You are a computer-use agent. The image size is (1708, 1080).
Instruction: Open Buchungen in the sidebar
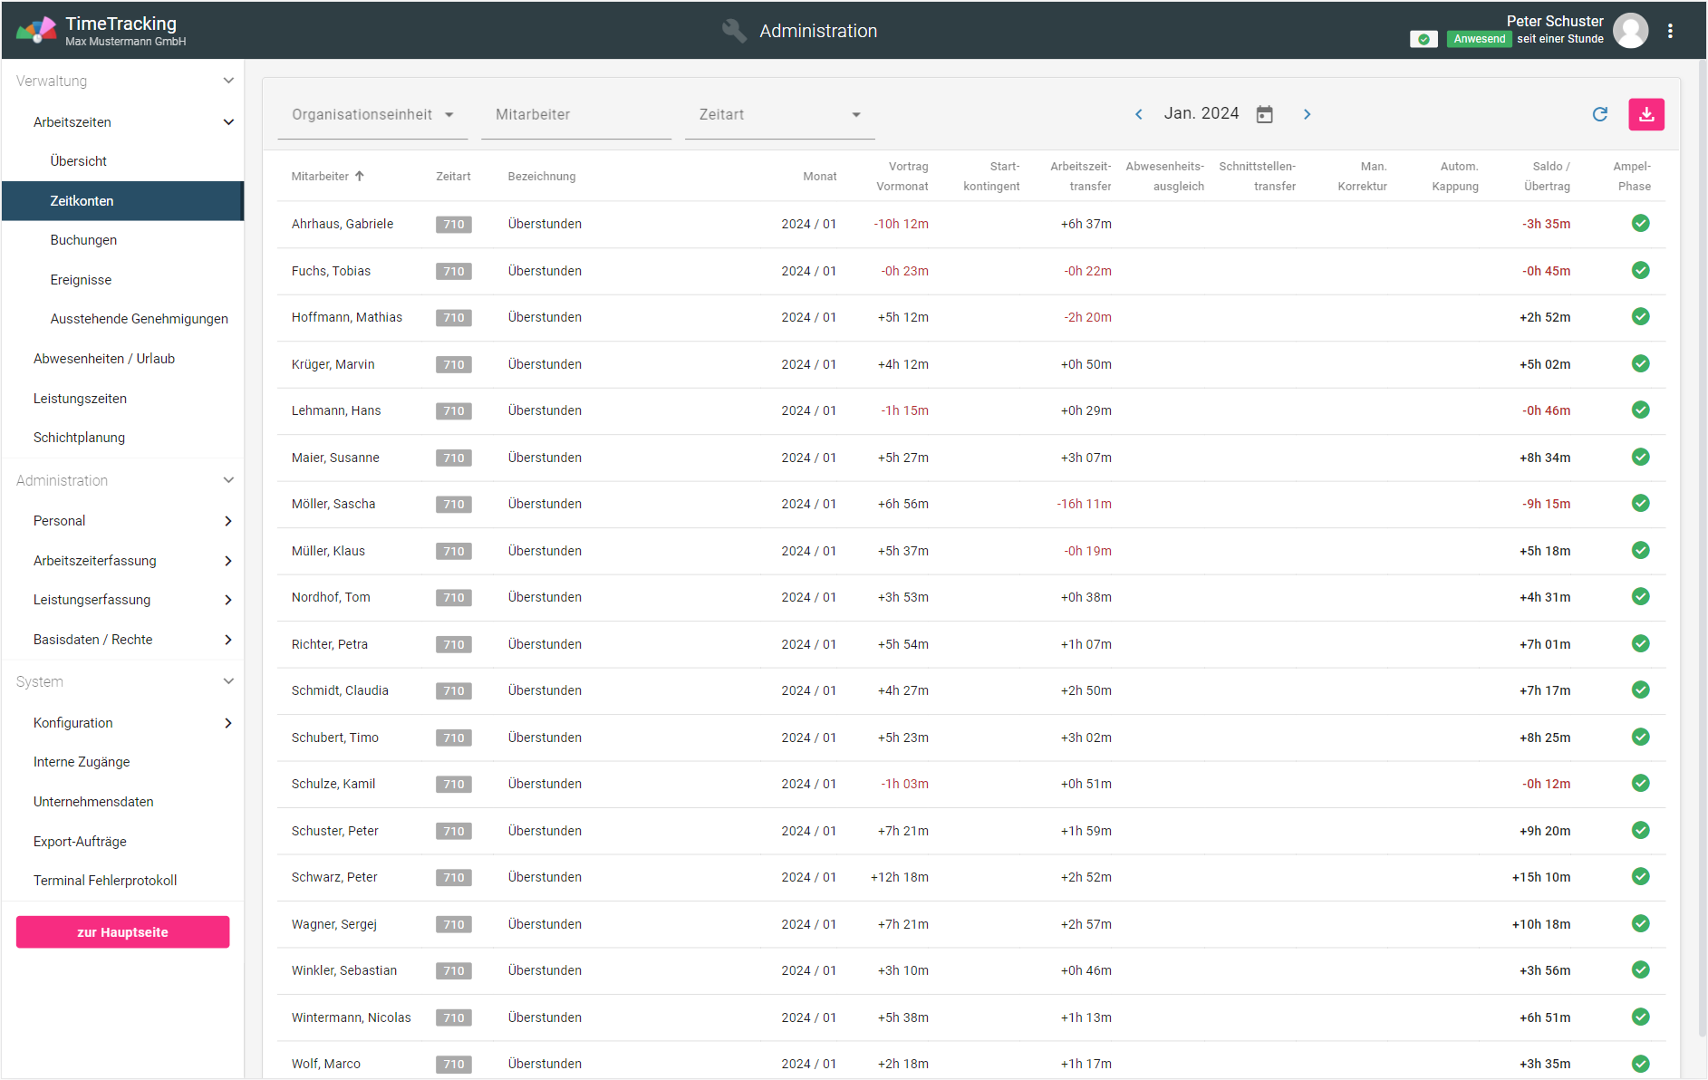(84, 240)
